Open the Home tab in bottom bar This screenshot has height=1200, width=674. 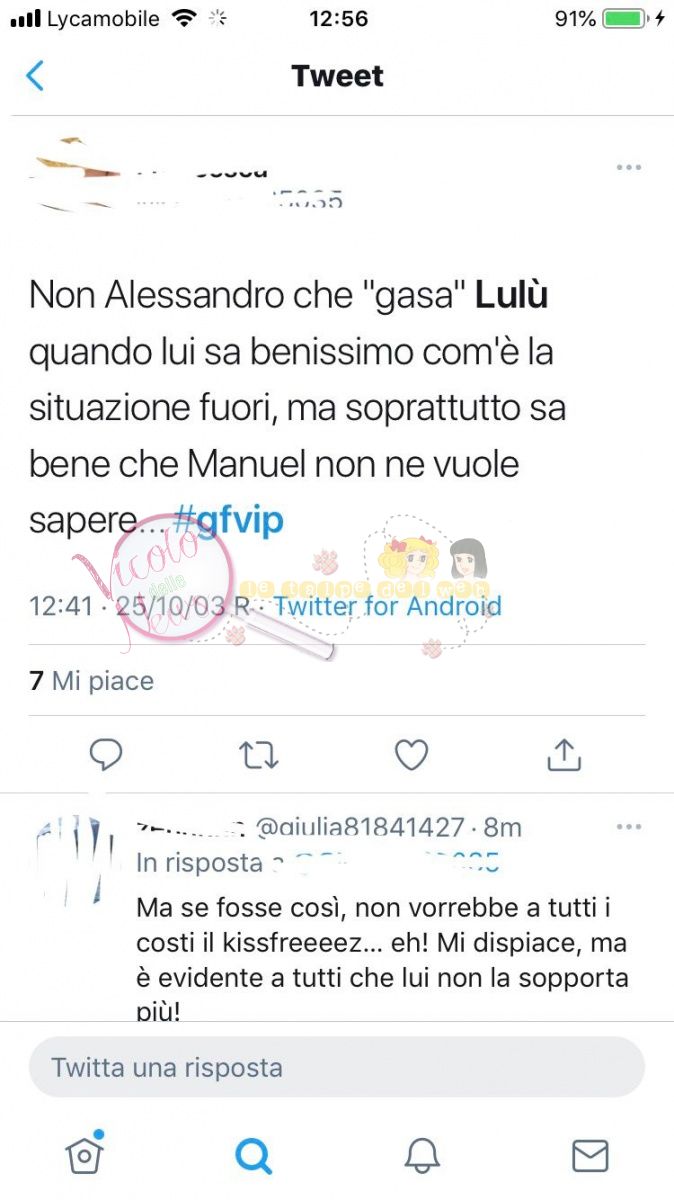pyautogui.click(x=84, y=1153)
